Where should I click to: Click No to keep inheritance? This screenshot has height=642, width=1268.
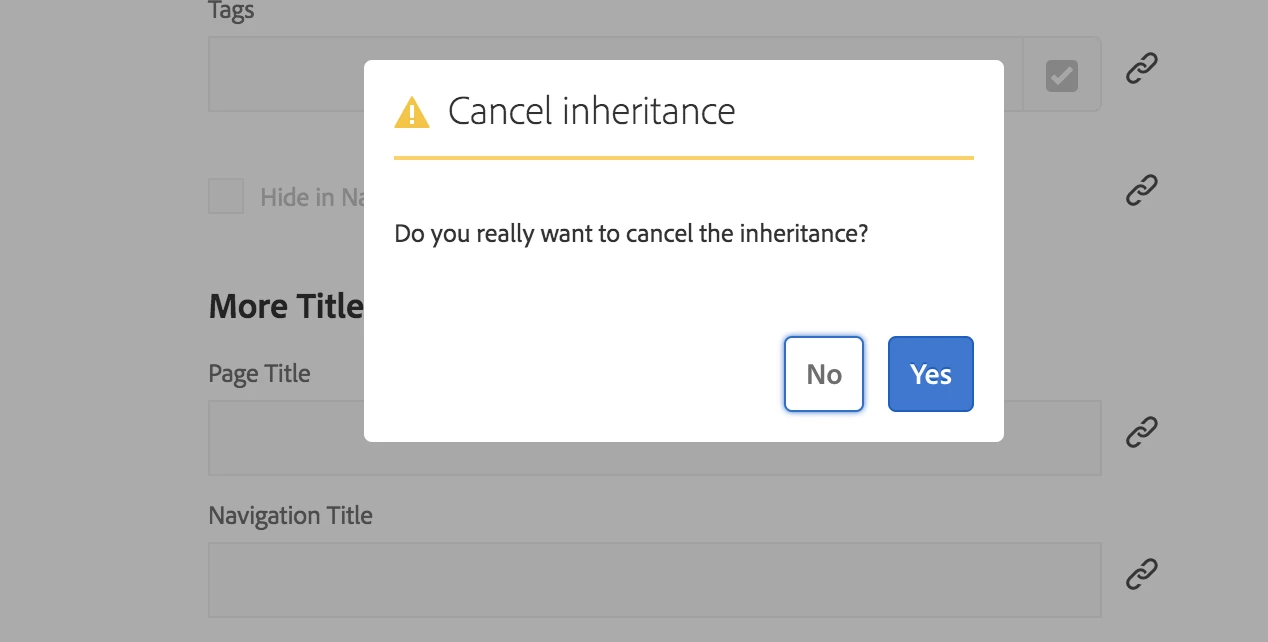pyautogui.click(x=823, y=374)
